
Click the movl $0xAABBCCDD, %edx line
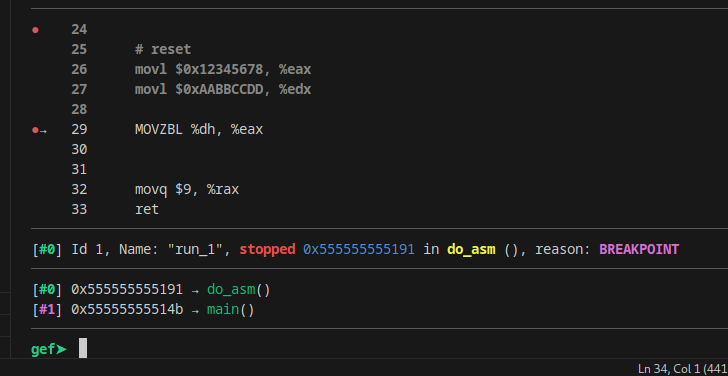[223, 90]
